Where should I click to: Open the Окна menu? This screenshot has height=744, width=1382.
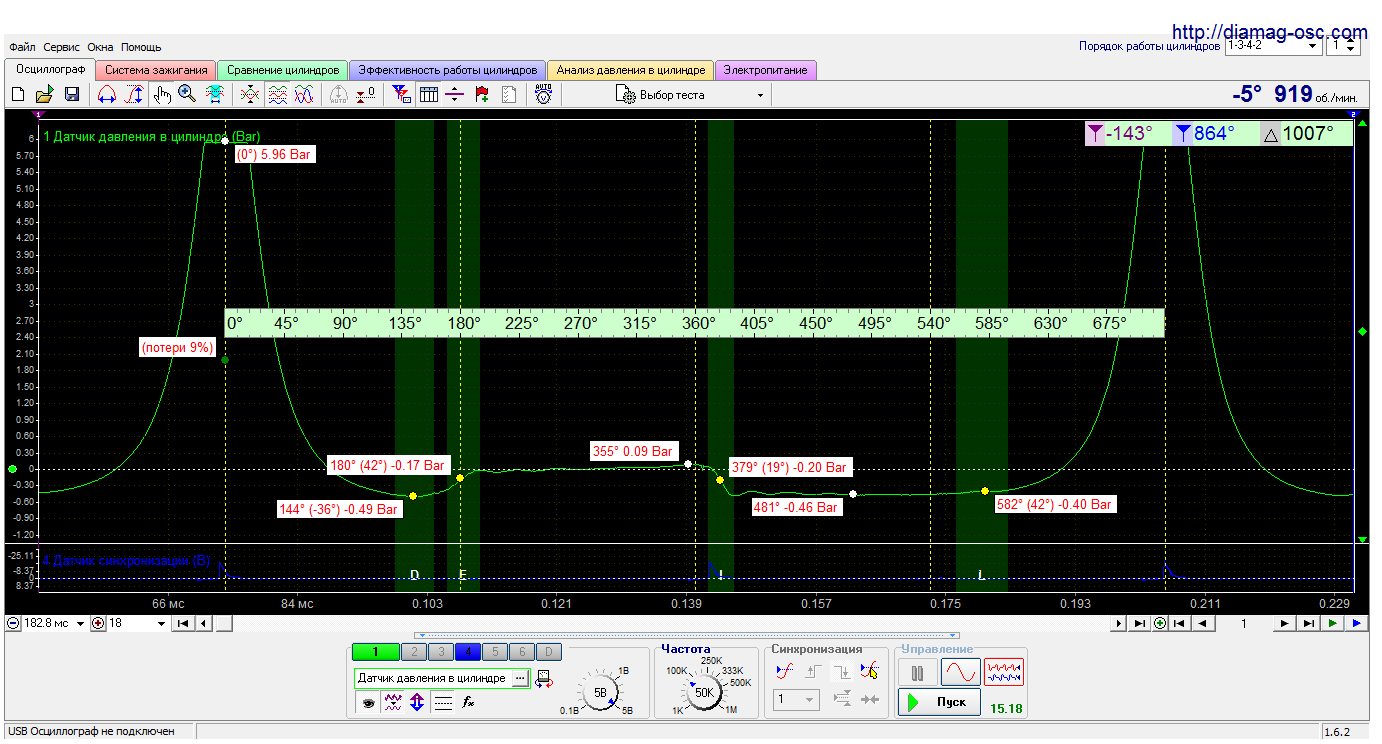pos(100,47)
